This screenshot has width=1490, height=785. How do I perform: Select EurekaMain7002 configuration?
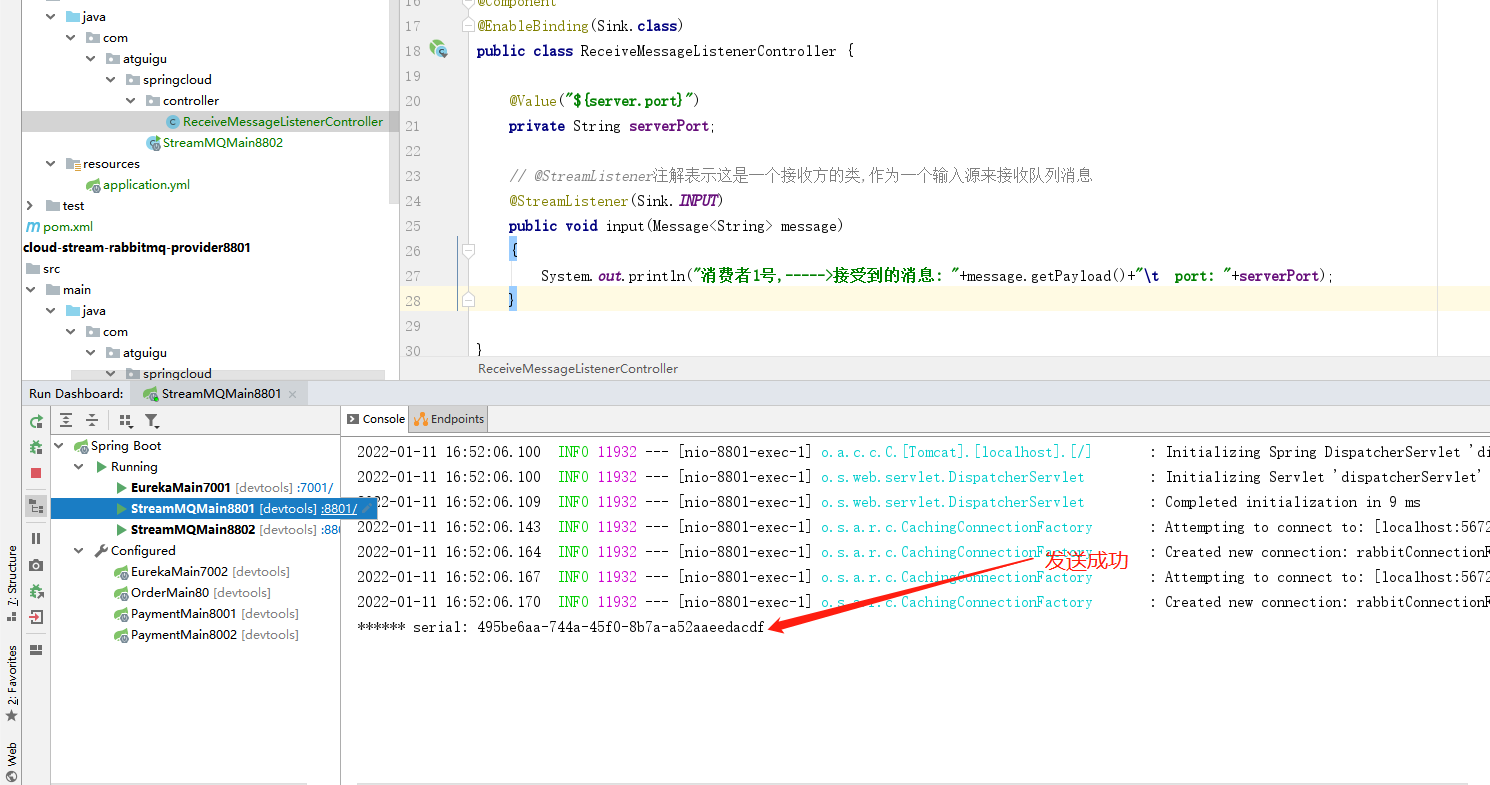(179, 572)
